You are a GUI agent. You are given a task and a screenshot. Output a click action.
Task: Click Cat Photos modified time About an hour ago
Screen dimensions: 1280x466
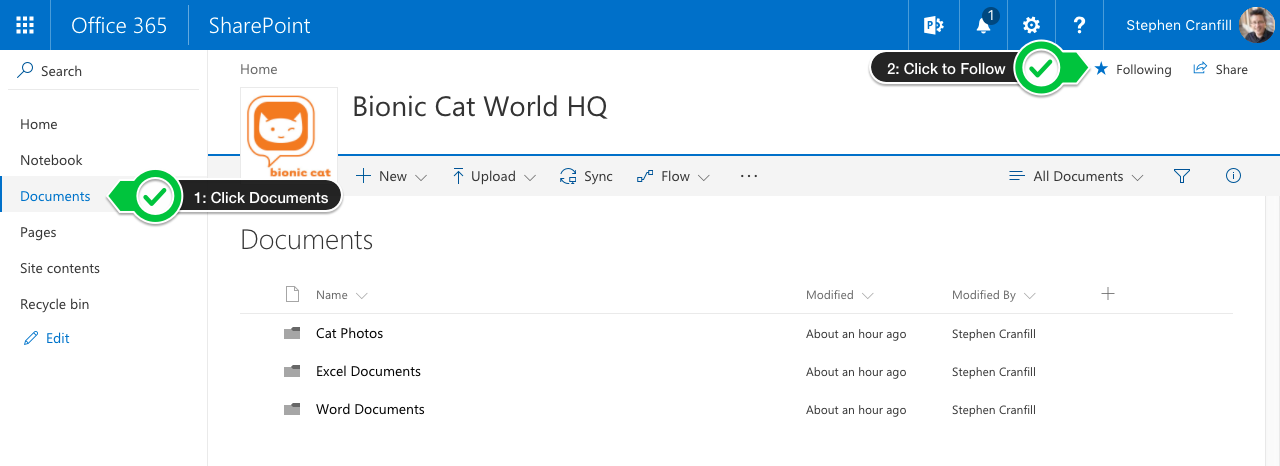856,334
